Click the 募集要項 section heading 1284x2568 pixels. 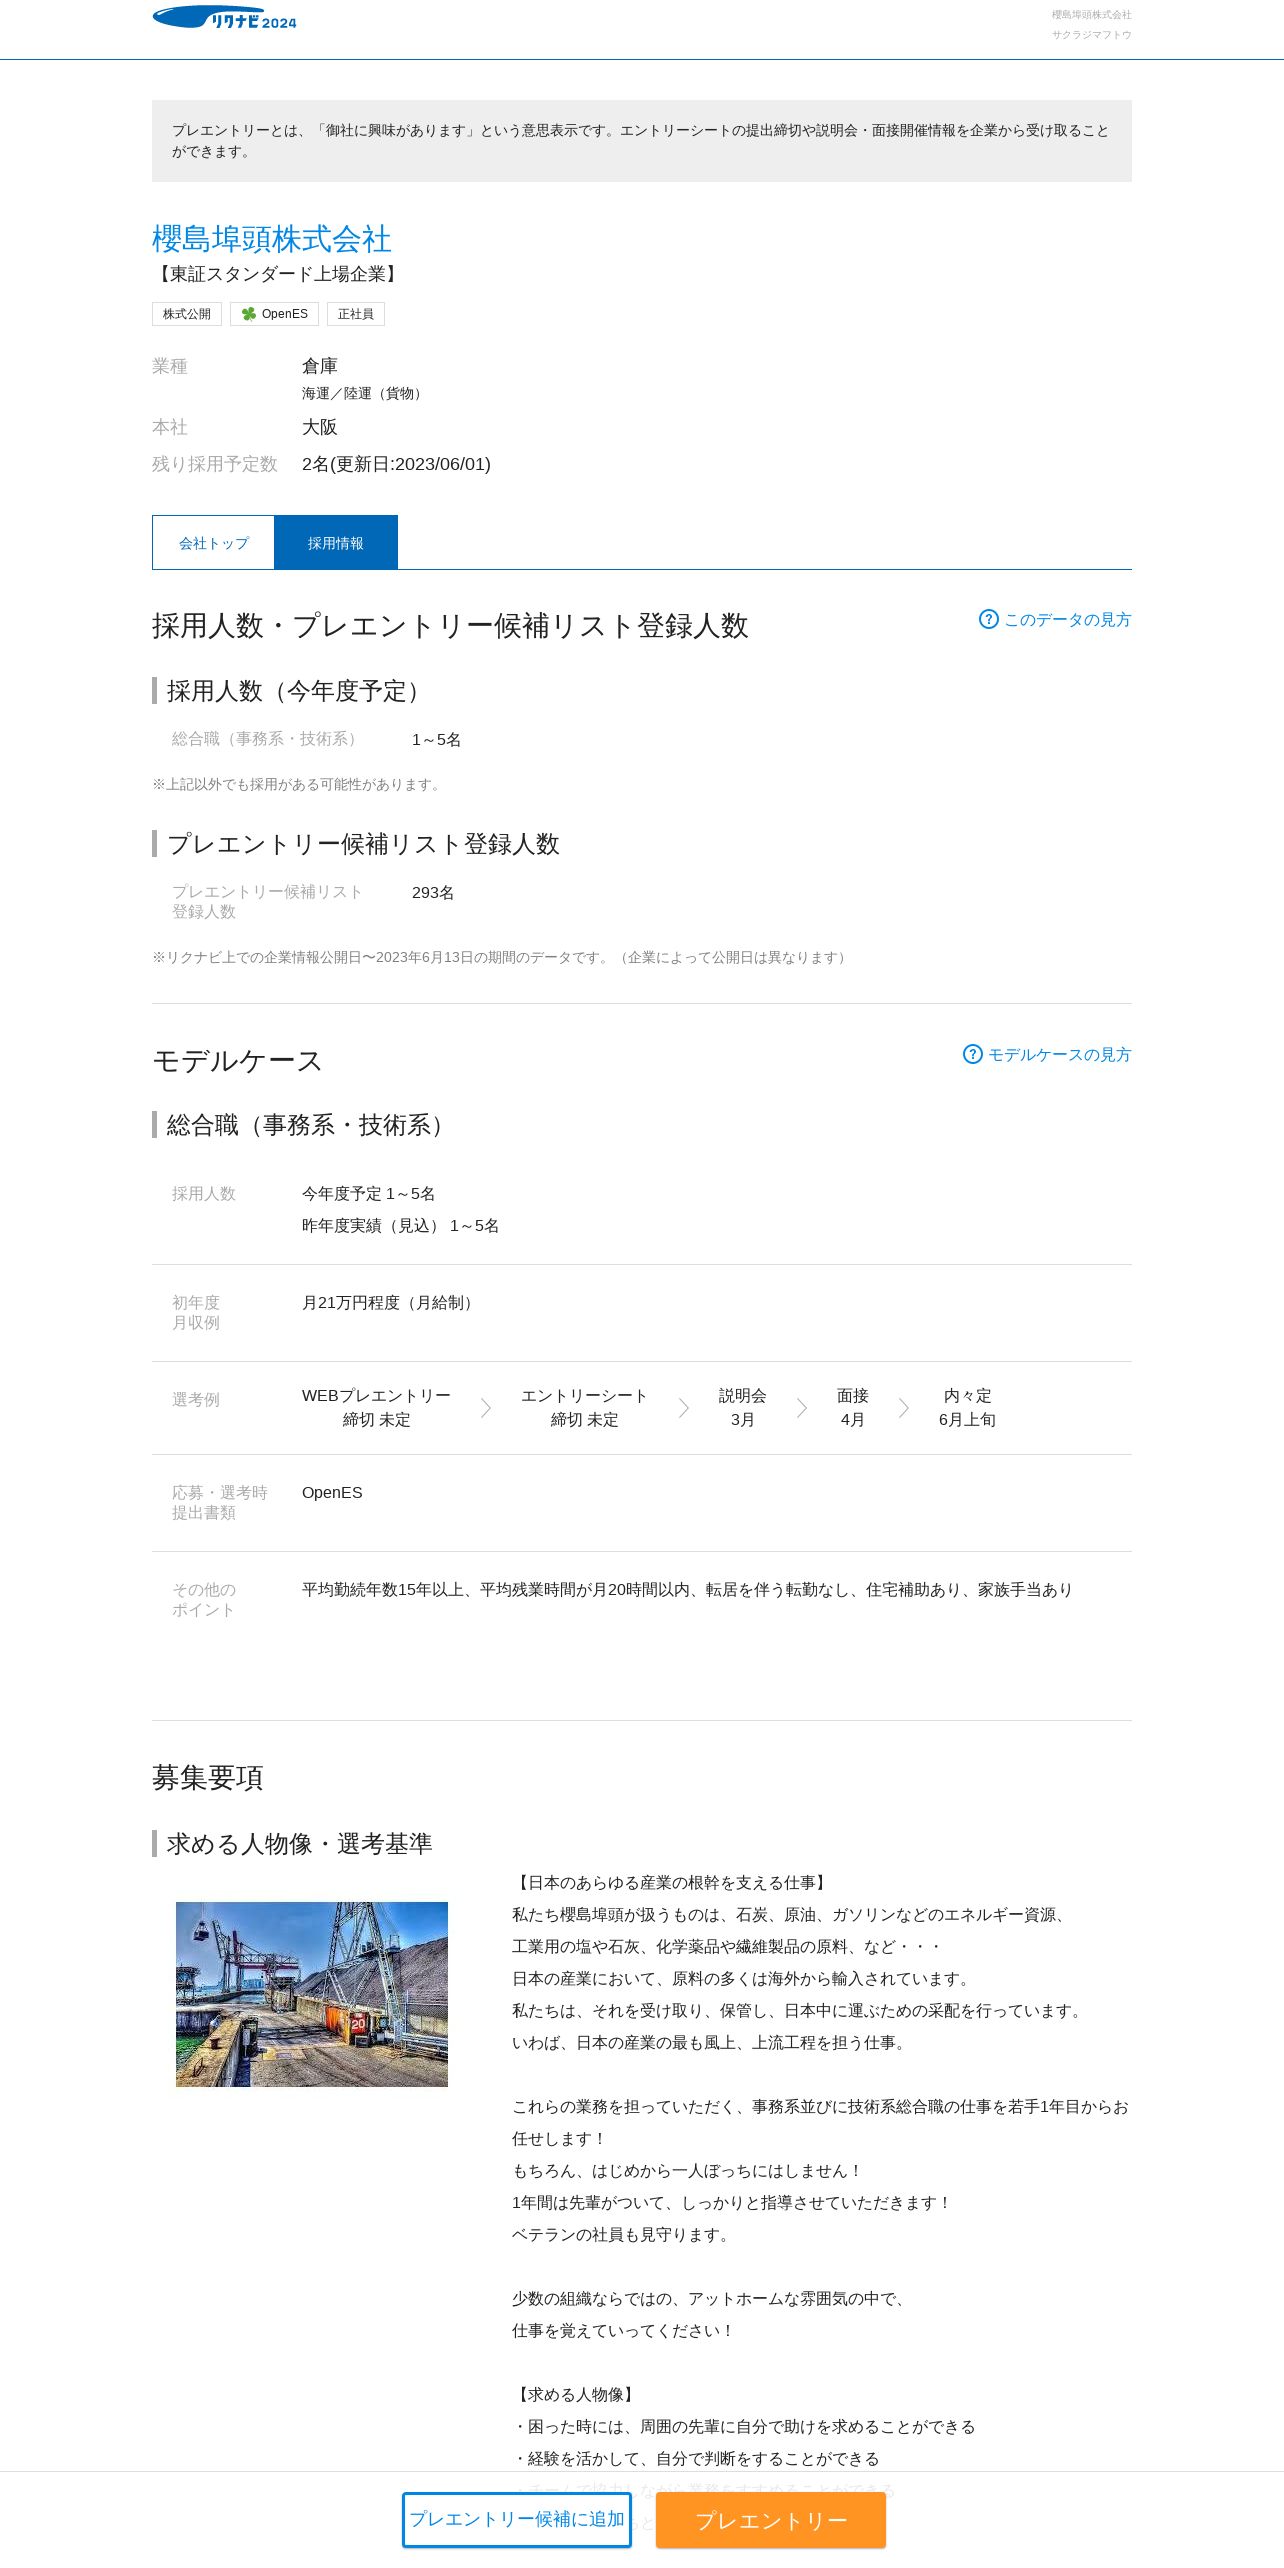coord(208,1777)
